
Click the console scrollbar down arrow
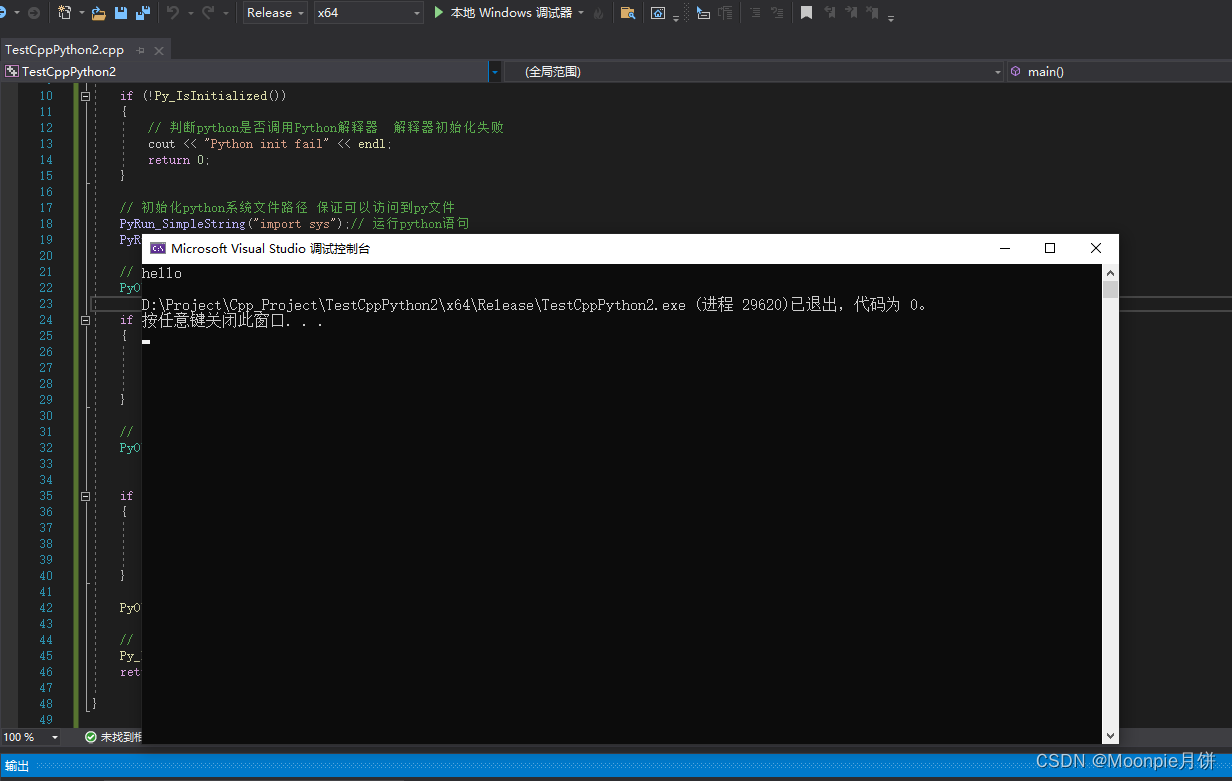[x=1110, y=736]
